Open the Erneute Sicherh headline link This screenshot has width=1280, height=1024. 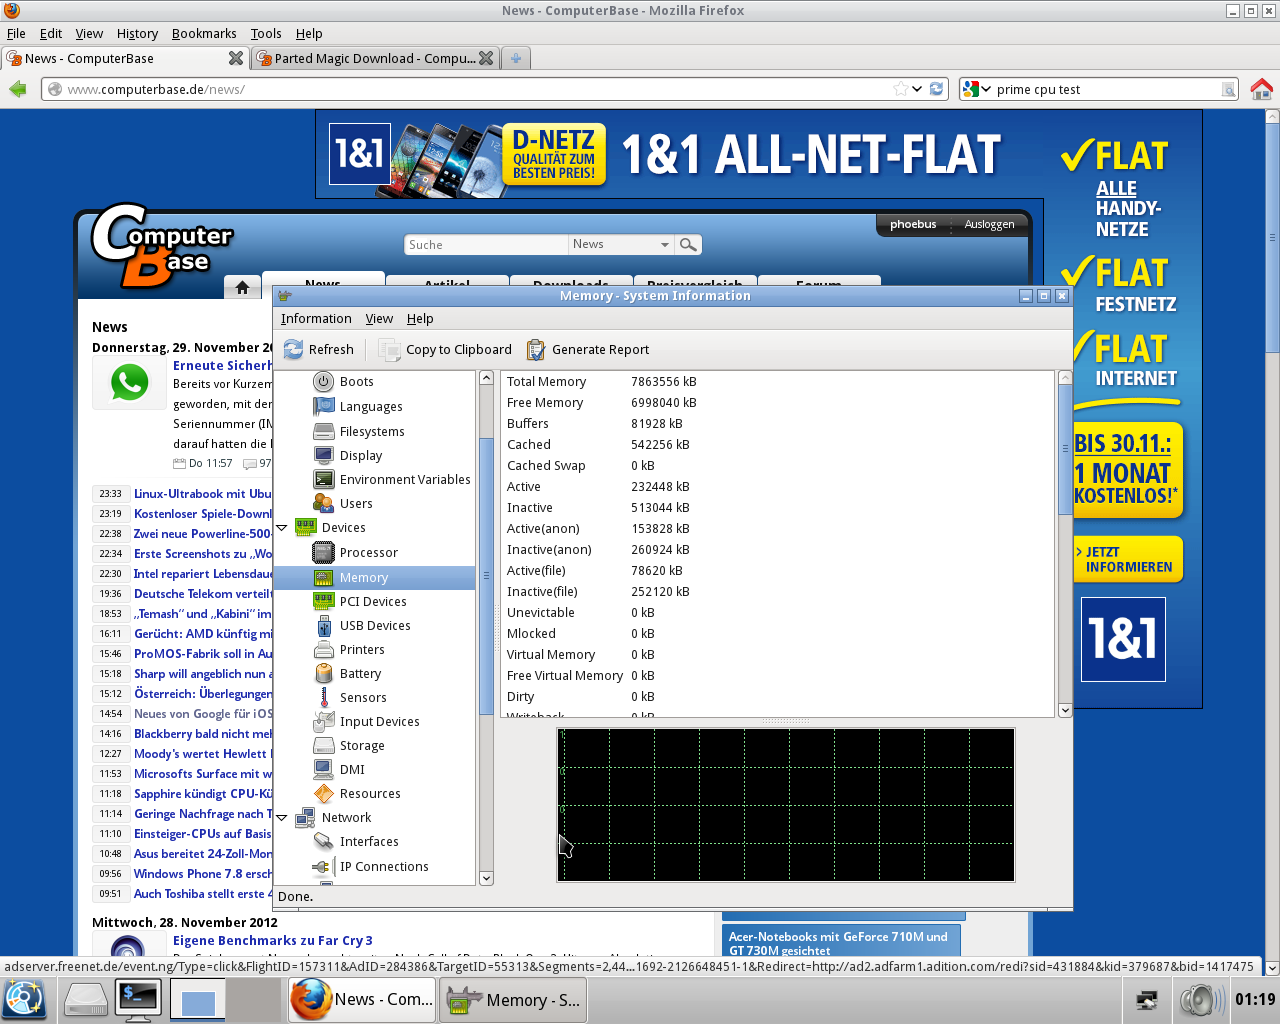[222, 365]
